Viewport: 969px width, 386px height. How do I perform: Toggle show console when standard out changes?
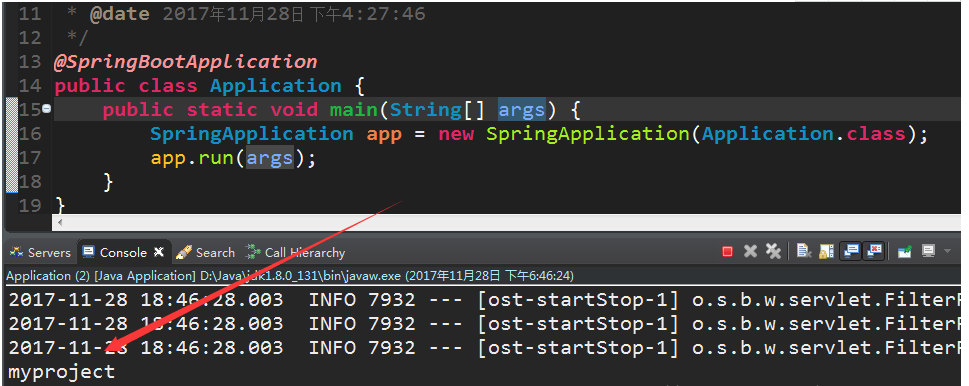(x=851, y=251)
